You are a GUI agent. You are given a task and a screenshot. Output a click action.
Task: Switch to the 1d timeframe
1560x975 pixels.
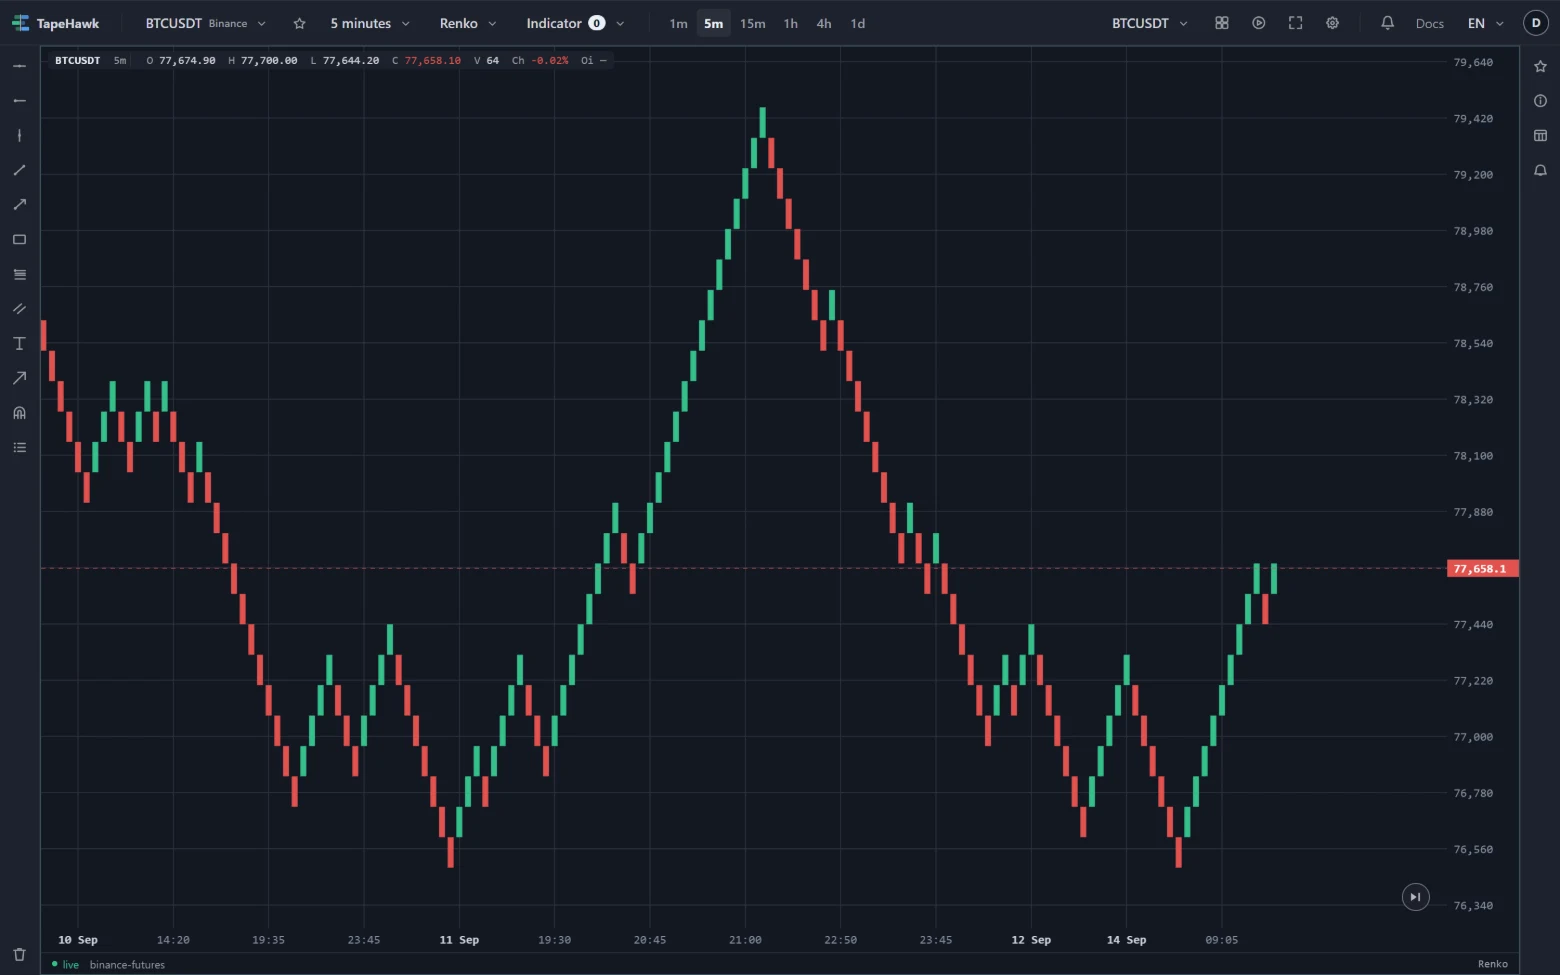[x=857, y=23]
